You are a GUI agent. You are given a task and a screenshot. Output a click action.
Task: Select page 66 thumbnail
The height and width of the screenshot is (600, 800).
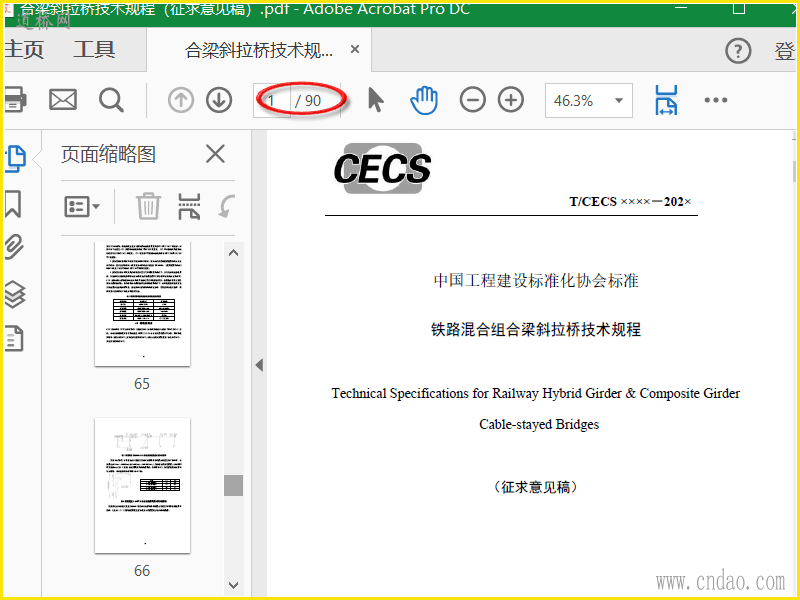[142, 485]
